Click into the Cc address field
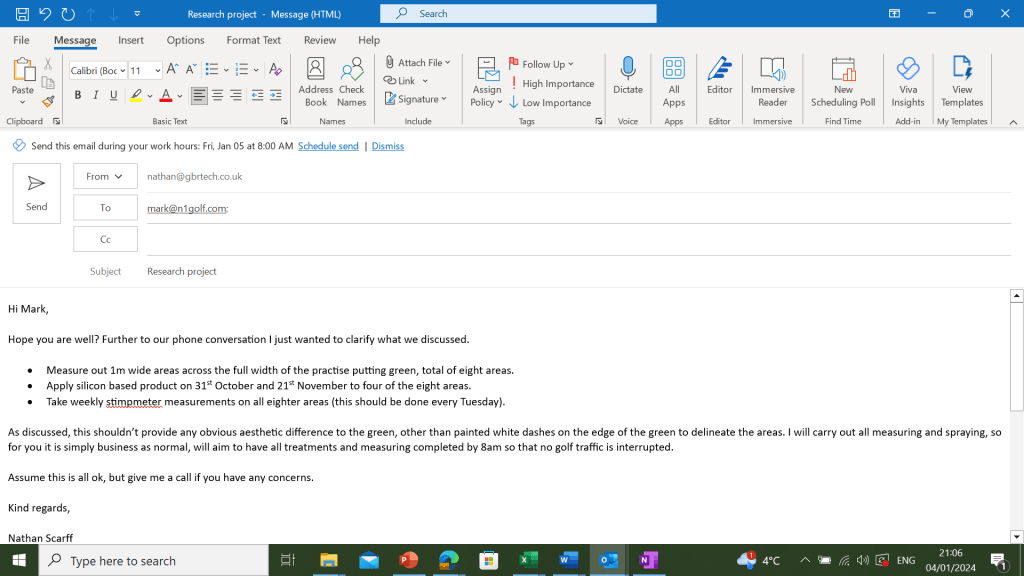This screenshot has height=576, width=1024. tap(578, 240)
